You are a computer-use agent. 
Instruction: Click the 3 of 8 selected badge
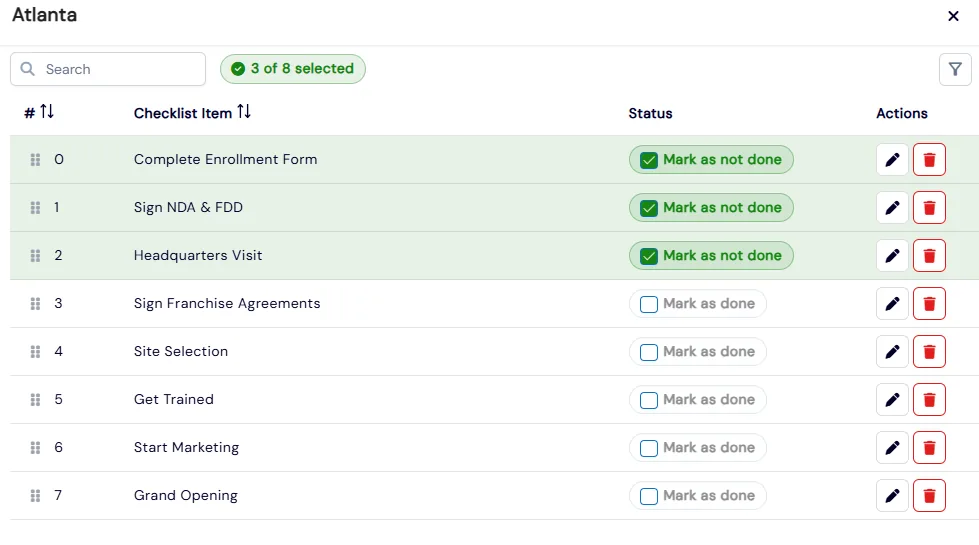[293, 69]
